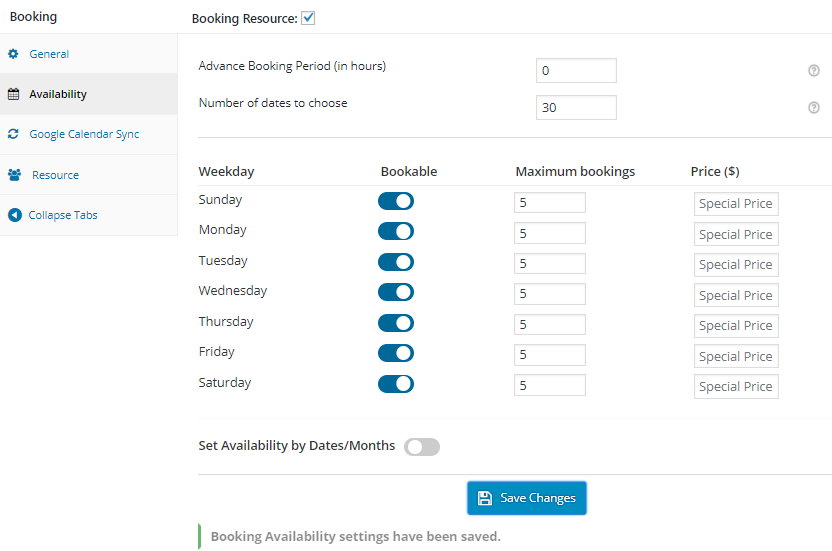Open the Google Calendar Sync tab
The height and width of the screenshot is (551, 832).
[x=84, y=134]
